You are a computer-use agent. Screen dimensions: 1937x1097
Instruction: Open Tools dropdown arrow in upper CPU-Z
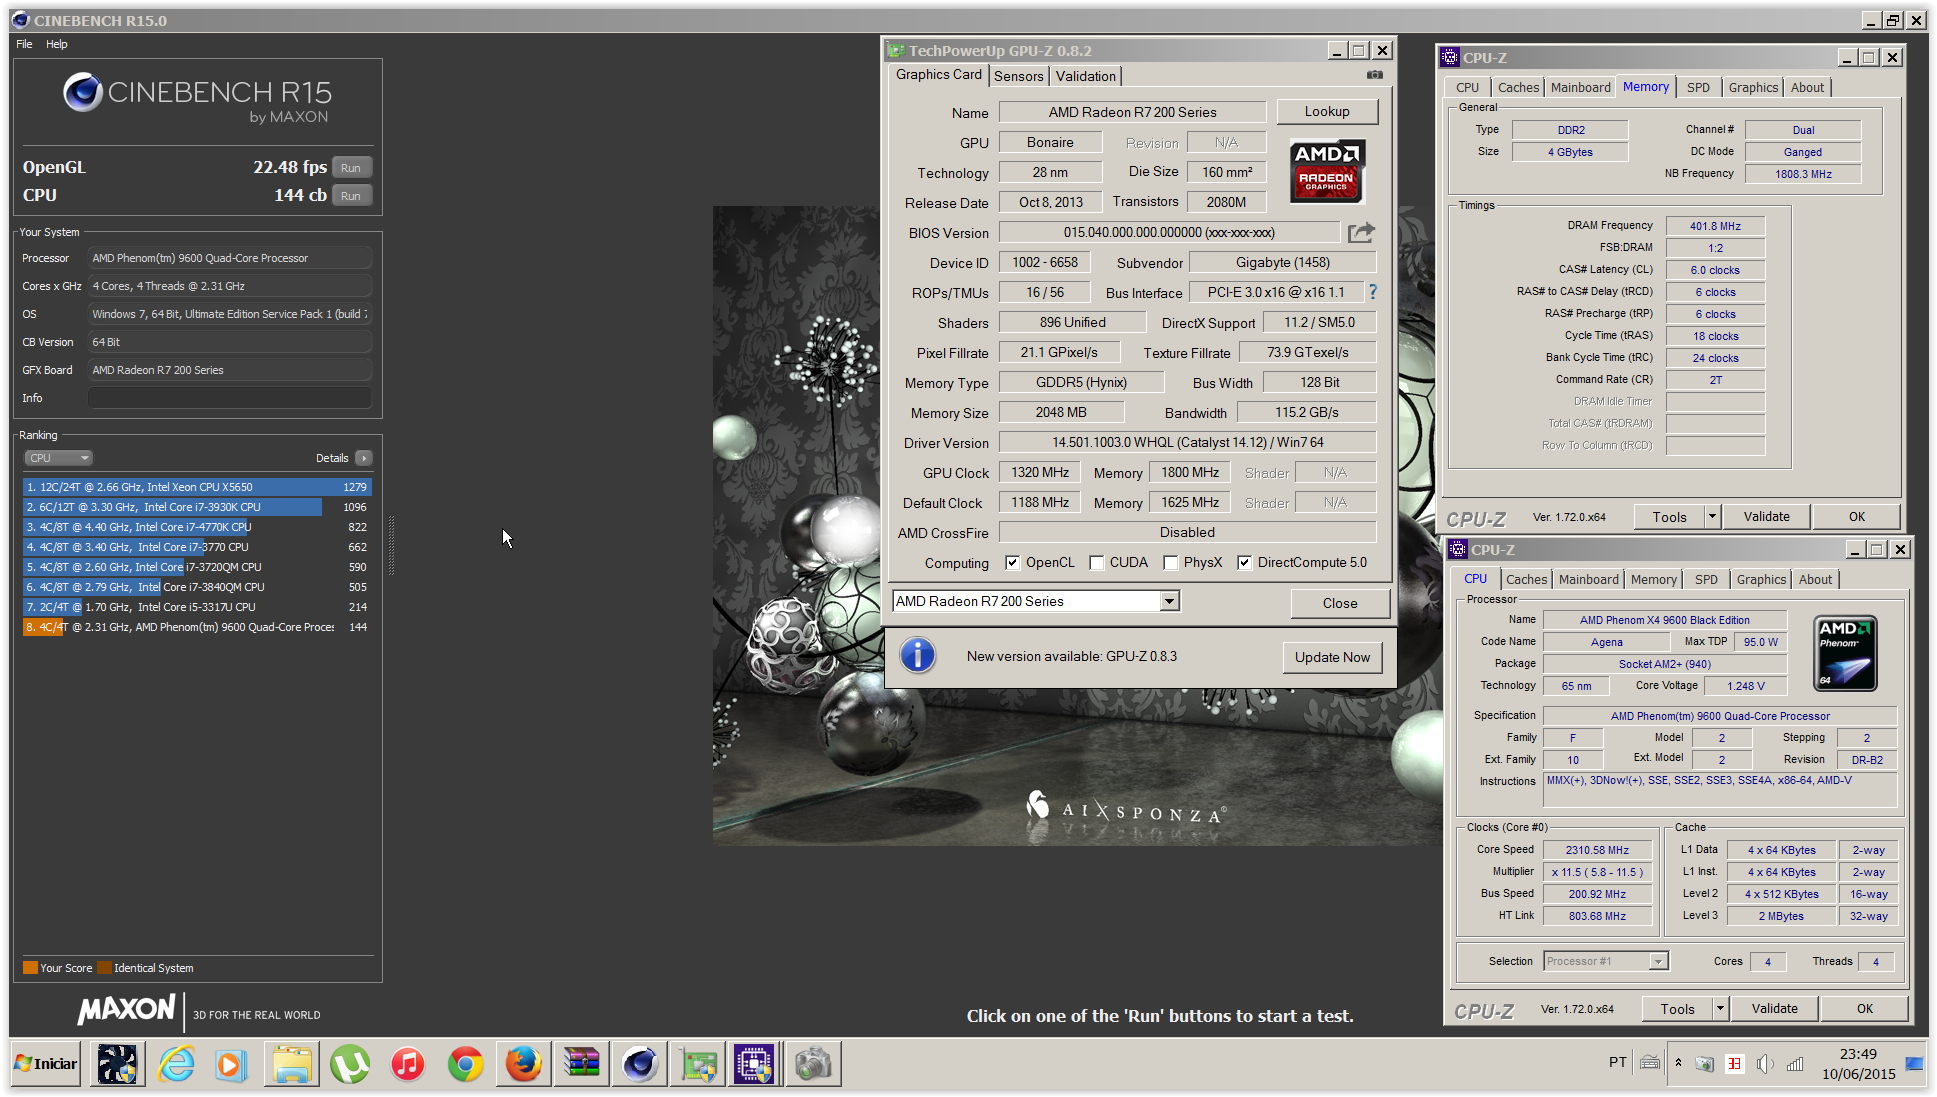(x=1712, y=517)
